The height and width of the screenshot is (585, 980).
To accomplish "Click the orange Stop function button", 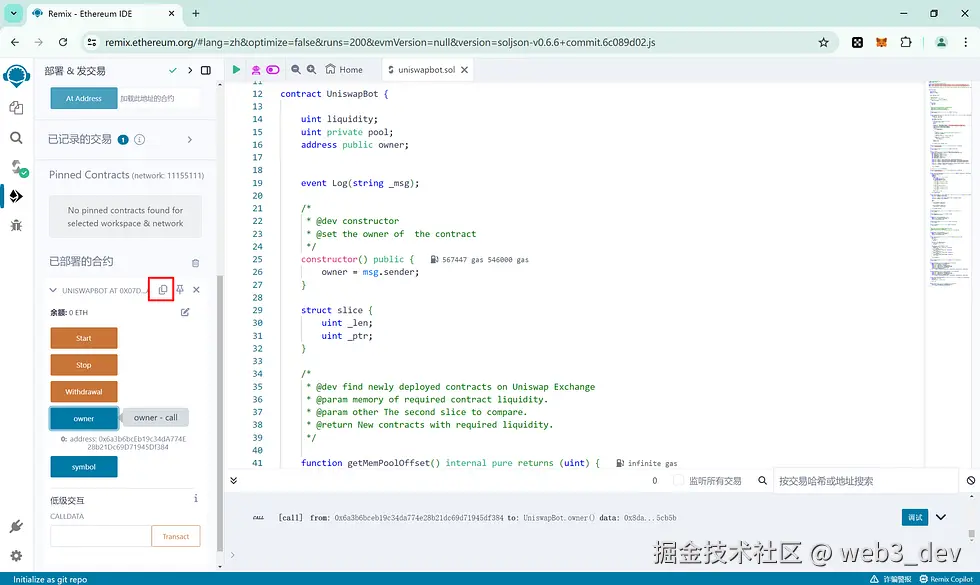I will pyautogui.click(x=84, y=365).
